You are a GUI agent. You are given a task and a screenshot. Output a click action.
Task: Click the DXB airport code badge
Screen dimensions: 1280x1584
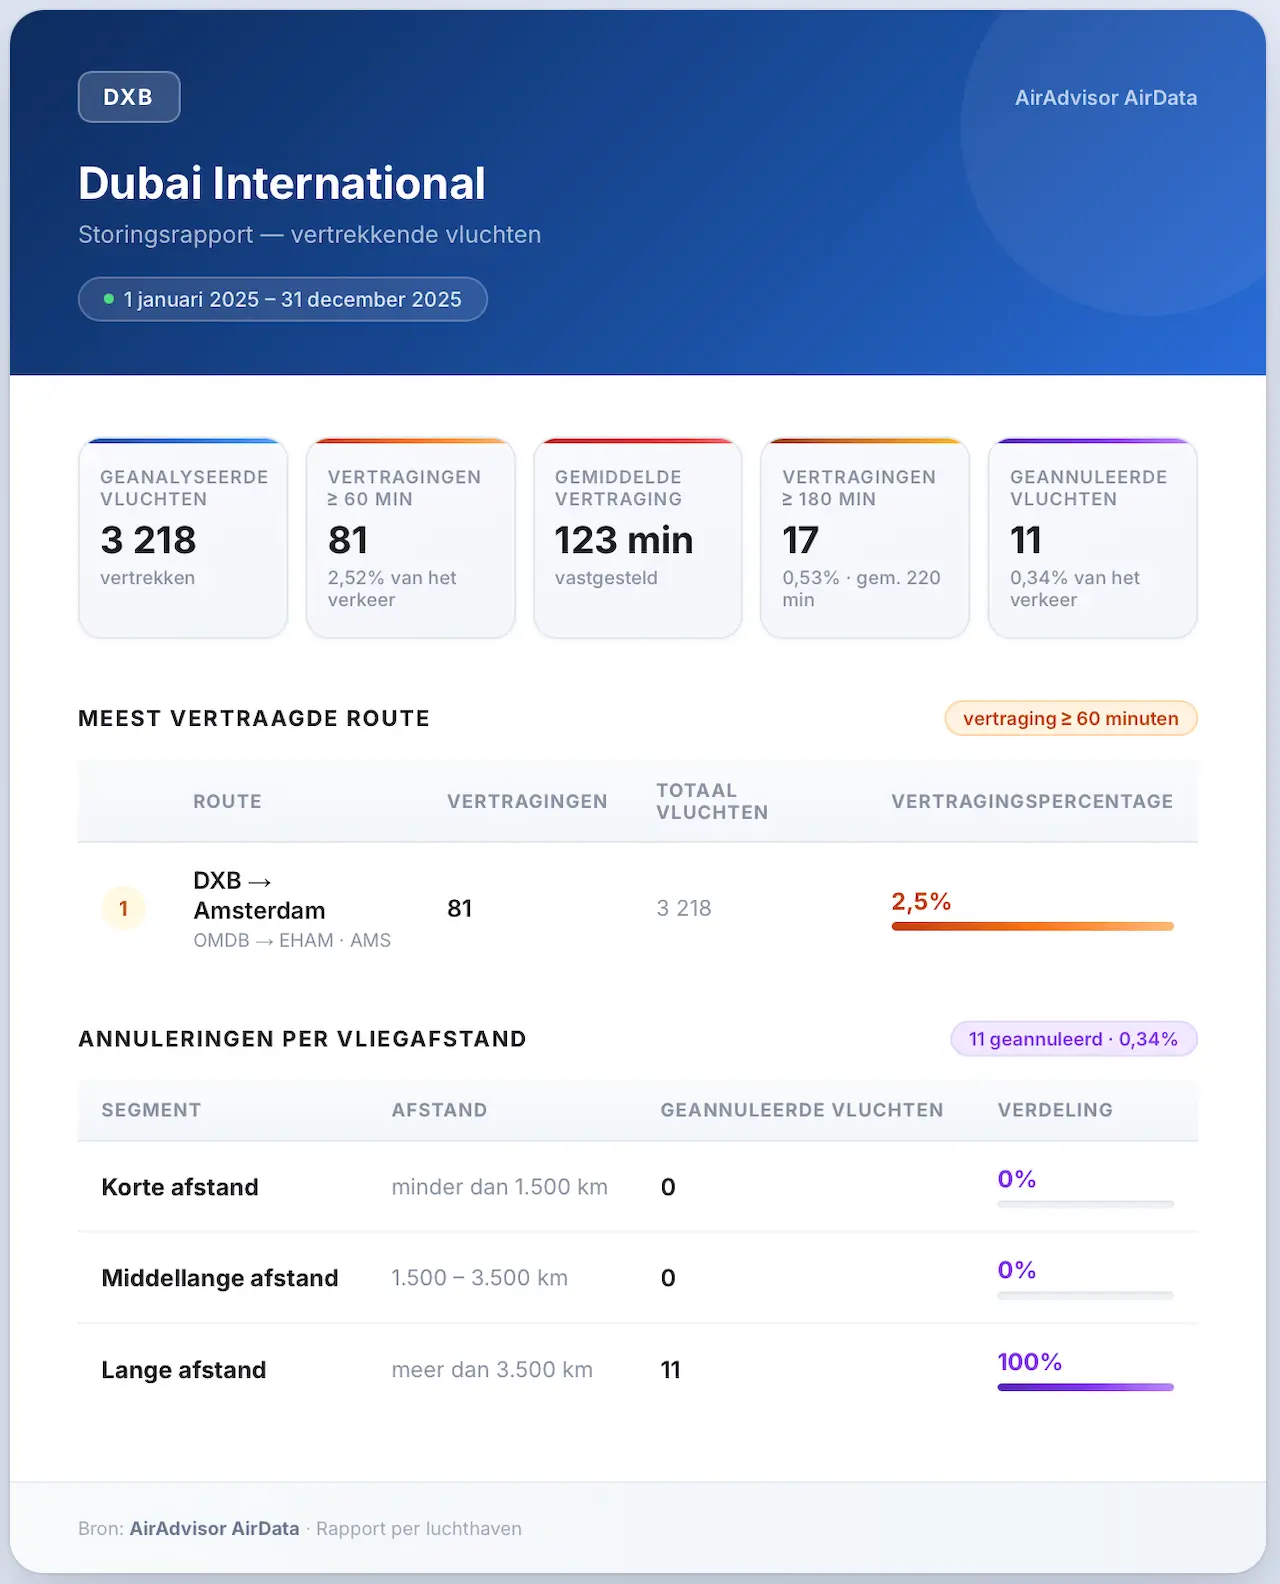click(x=129, y=97)
